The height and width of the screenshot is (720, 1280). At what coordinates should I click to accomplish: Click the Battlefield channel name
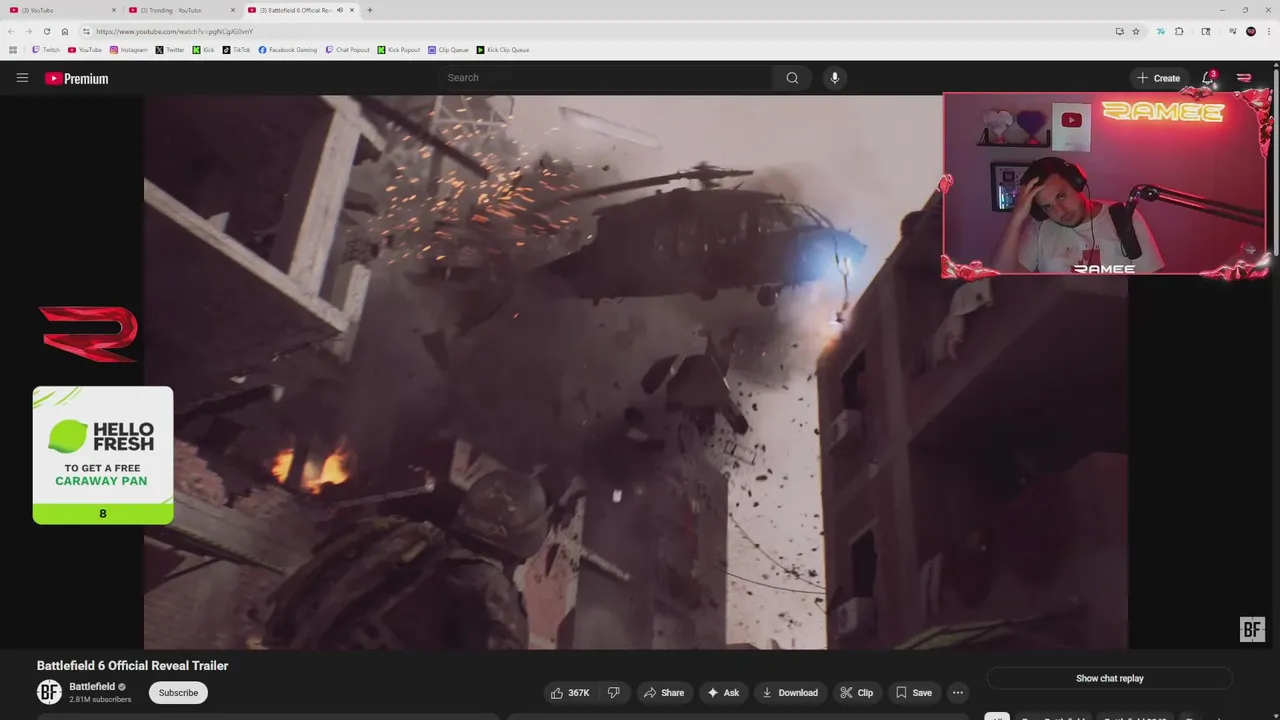point(92,687)
